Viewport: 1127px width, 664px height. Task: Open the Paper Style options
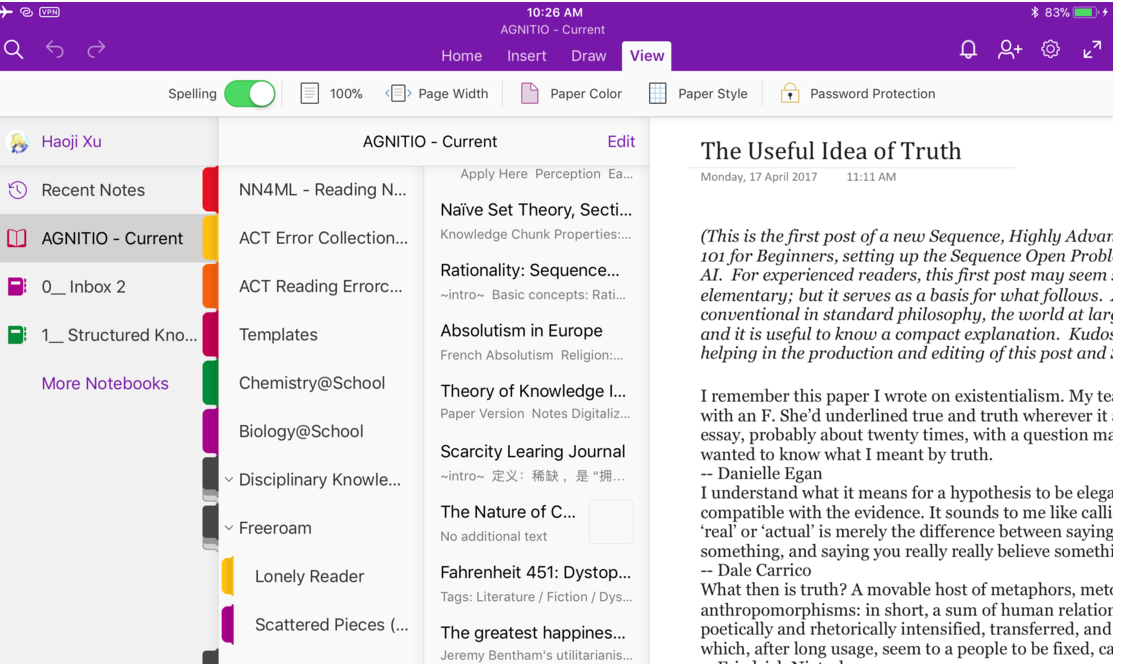tap(698, 93)
